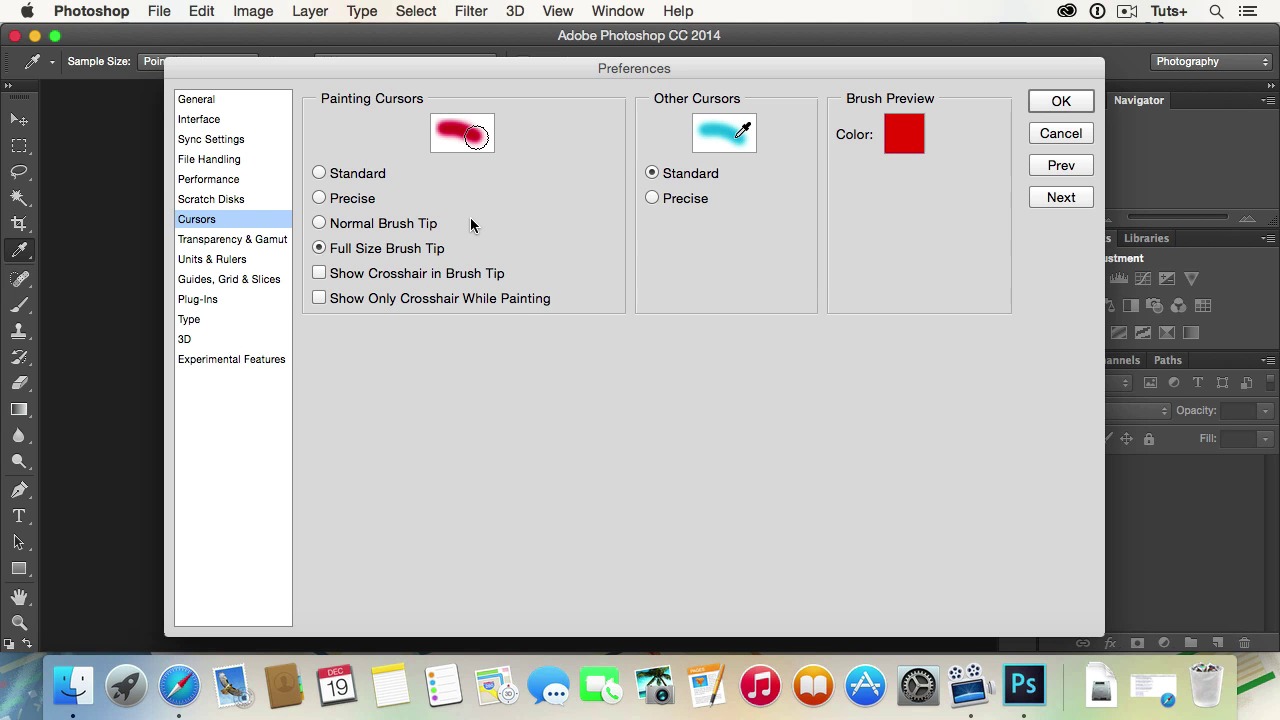Image resolution: width=1280 pixels, height=720 pixels.
Task: Switch to the Paths tab
Action: 1168,360
